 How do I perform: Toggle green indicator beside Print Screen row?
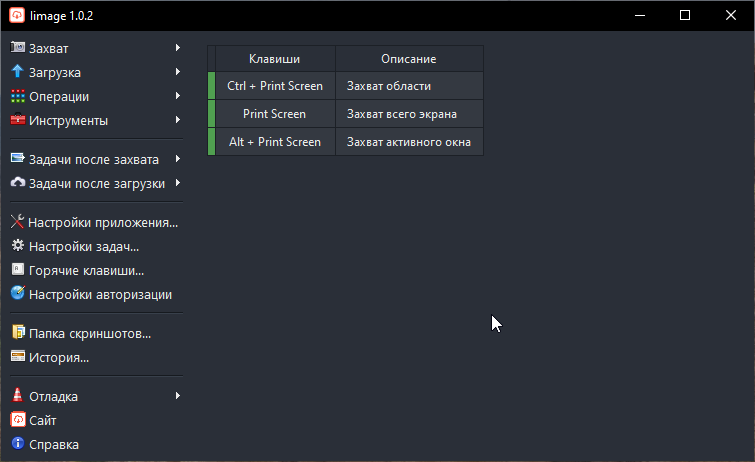click(x=211, y=114)
